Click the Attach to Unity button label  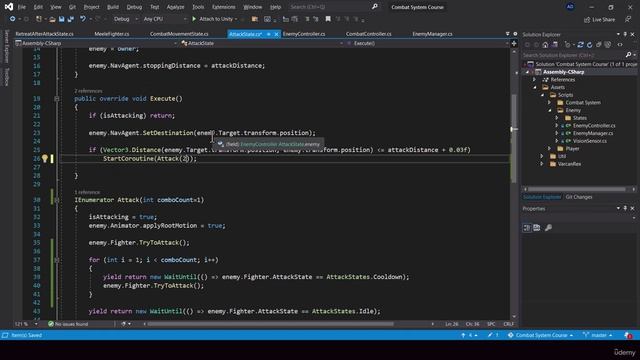click(216, 19)
